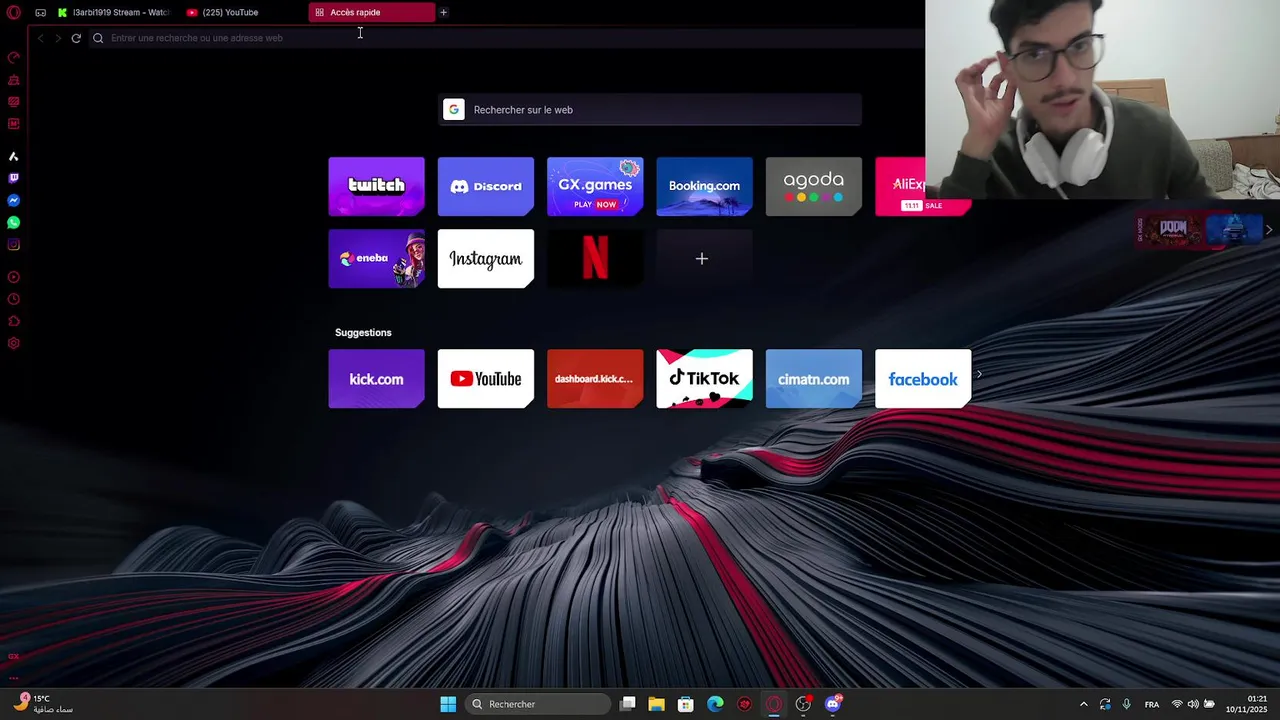The width and height of the screenshot is (1280, 720).
Task: Open Discord from the taskbar
Action: click(x=833, y=704)
